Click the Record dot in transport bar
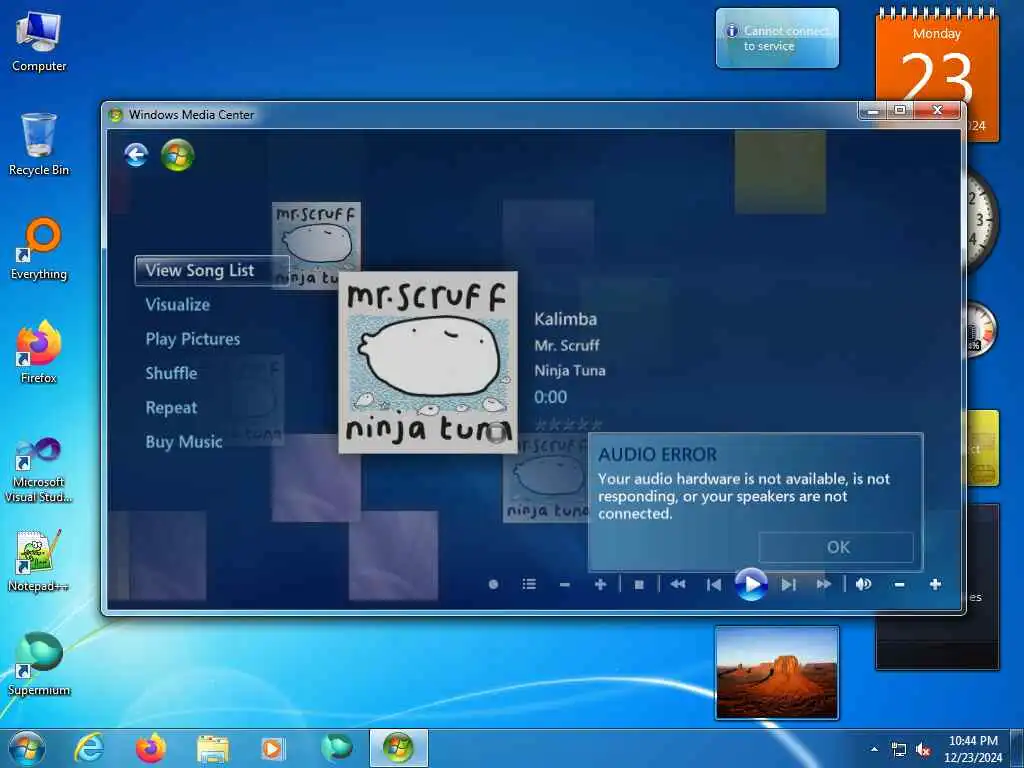Image resolution: width=1024 pixels, height=768 pixels. point(494,584)
